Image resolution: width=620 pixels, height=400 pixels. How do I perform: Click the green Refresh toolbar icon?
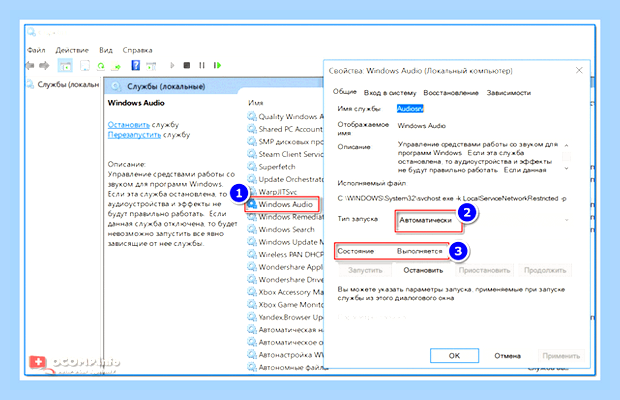(x=101, y=66)
